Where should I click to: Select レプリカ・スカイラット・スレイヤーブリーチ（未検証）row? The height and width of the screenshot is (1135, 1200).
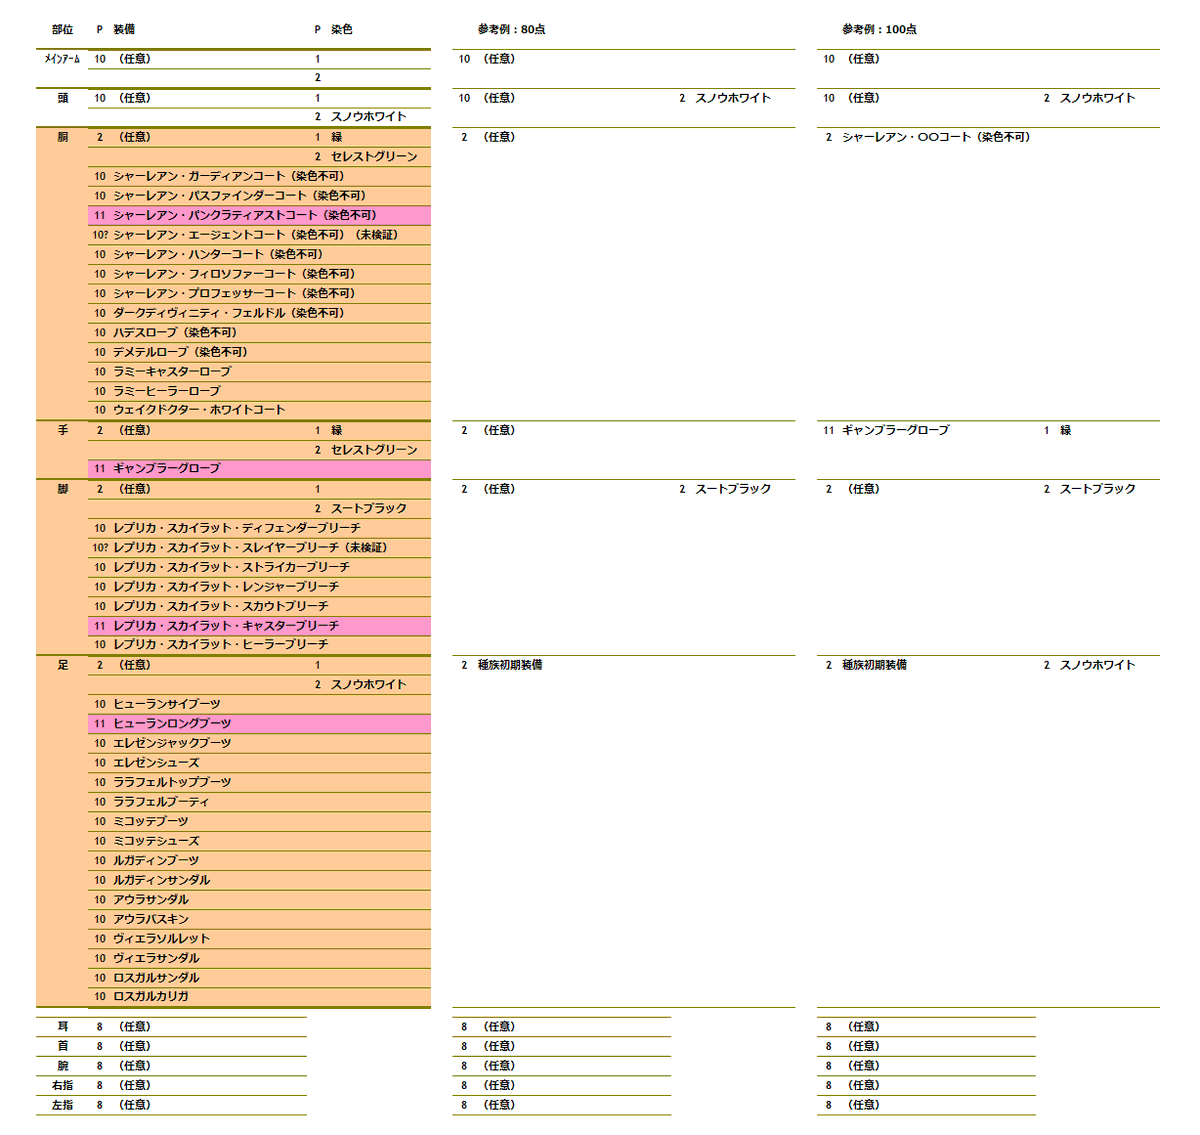tap(260, 548)
